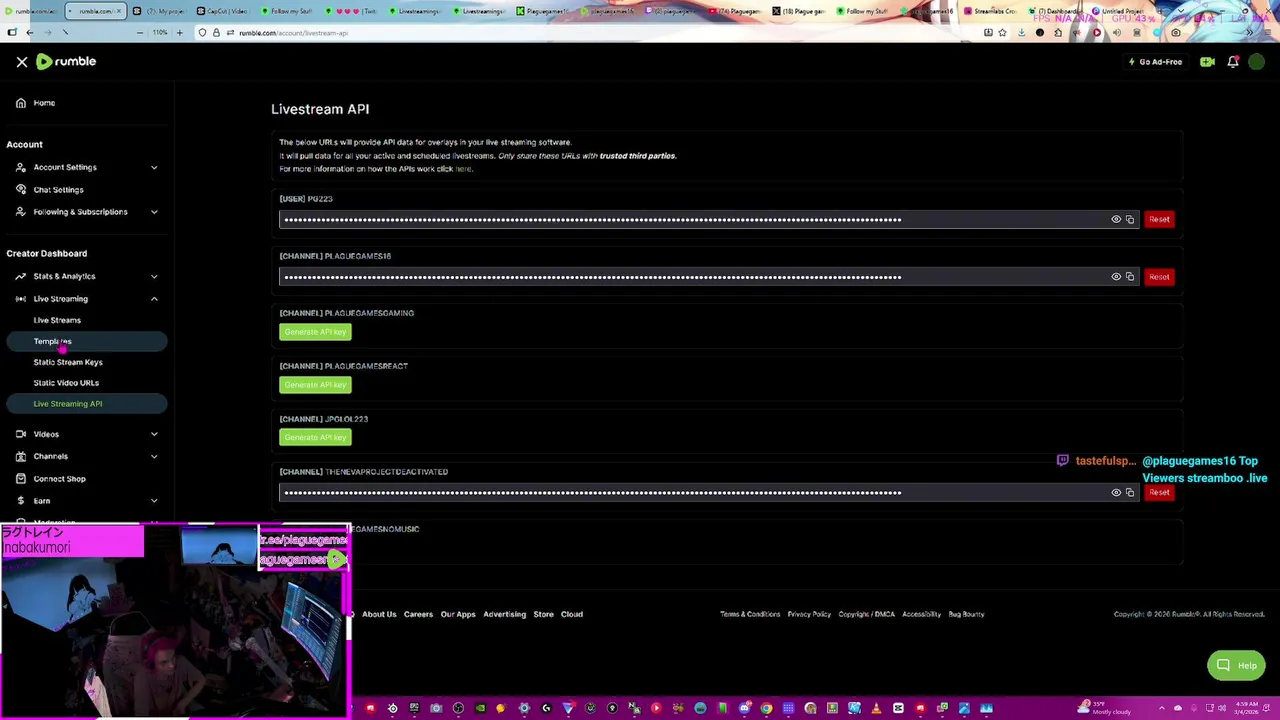Reveal the THENEVAPROJECTDEACTIVATED API key
1280x720 pixels.
1116,493
